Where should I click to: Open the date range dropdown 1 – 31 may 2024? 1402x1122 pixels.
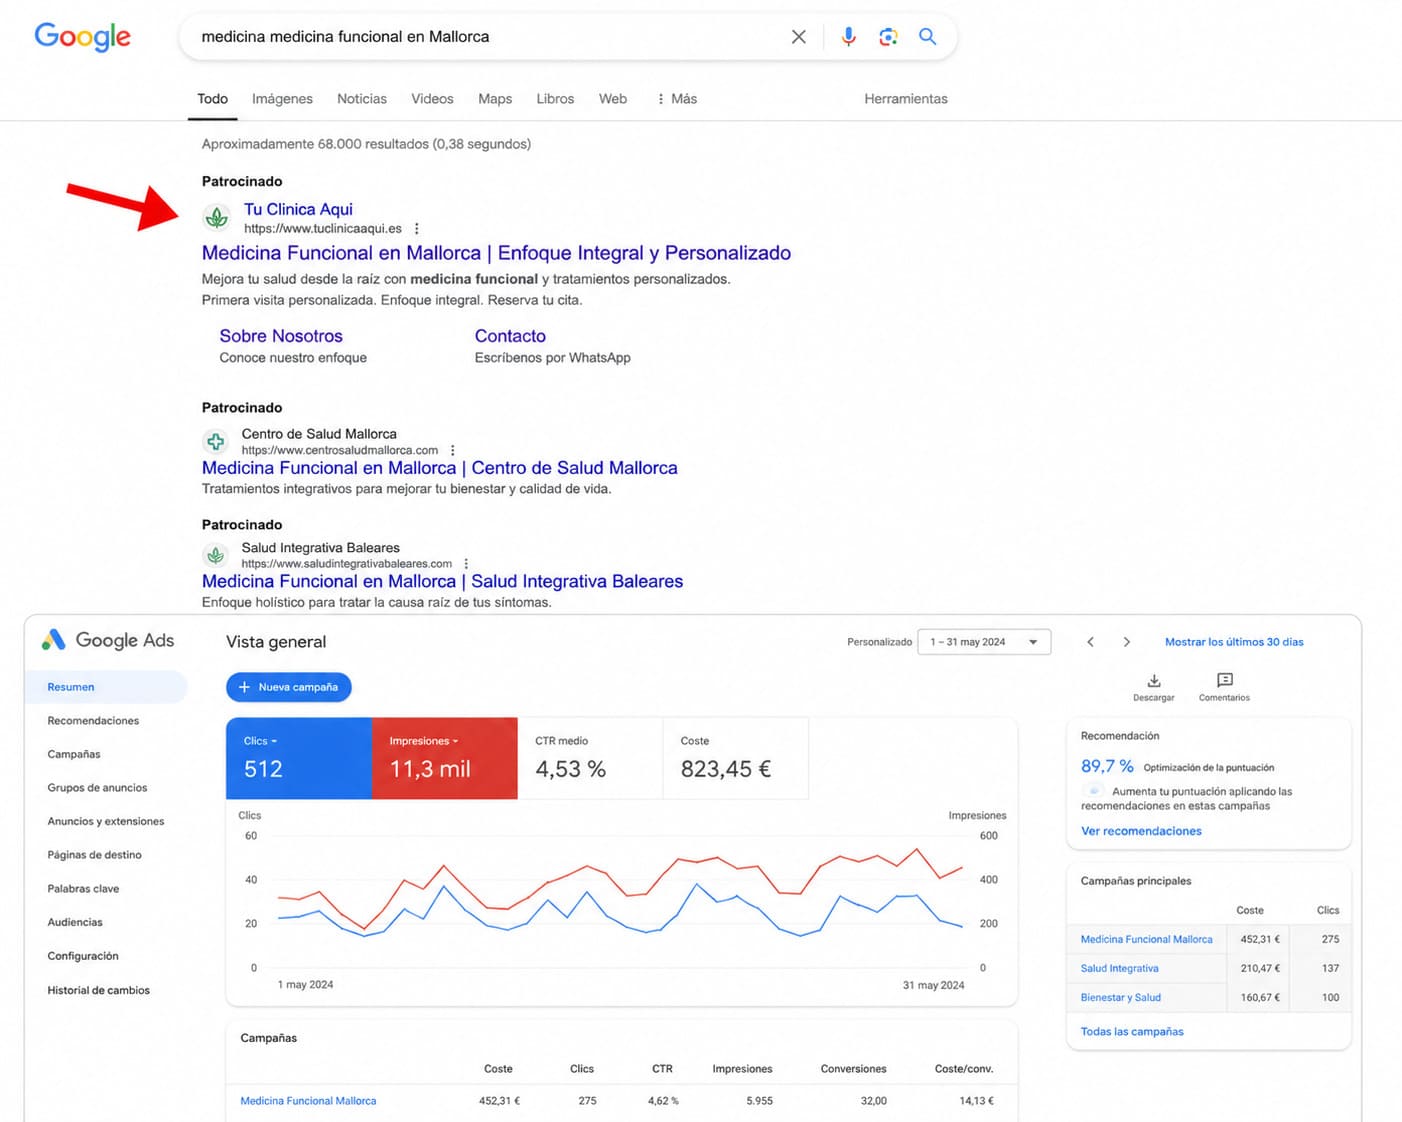click(984, 642)
